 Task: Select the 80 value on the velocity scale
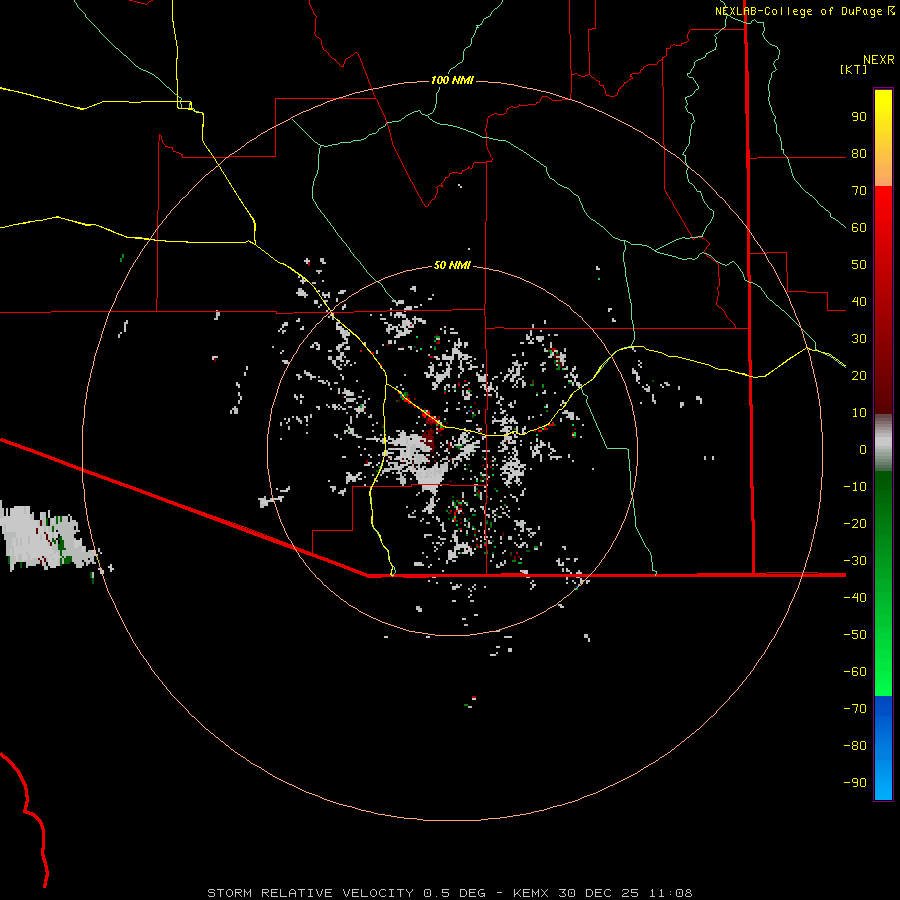tap(859, 153)
